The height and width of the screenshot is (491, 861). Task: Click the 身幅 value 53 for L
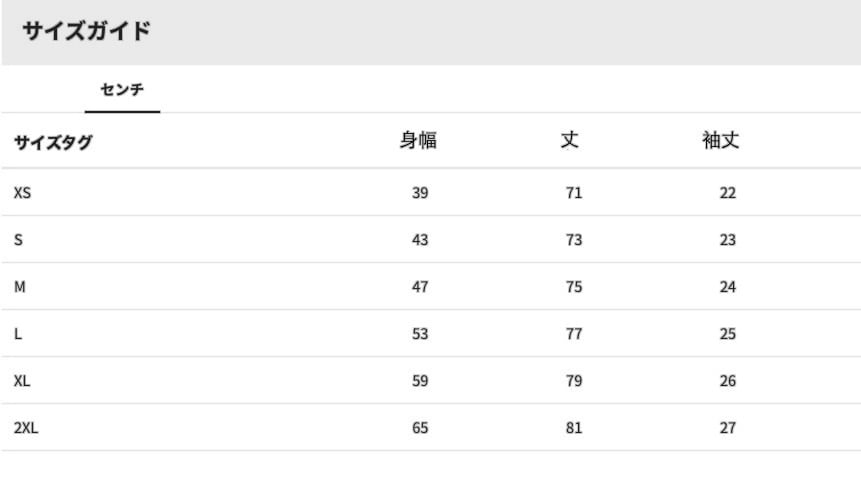(420, 334)
